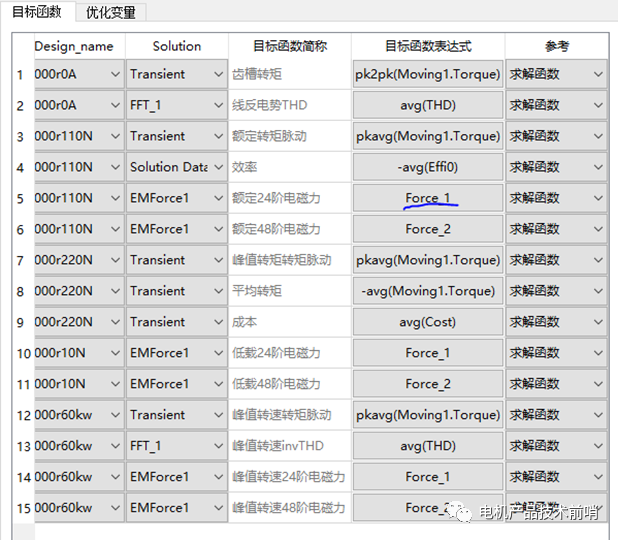
Task: Open Solution dropdown in row 8 平均转矩
Action: point(177,291)
